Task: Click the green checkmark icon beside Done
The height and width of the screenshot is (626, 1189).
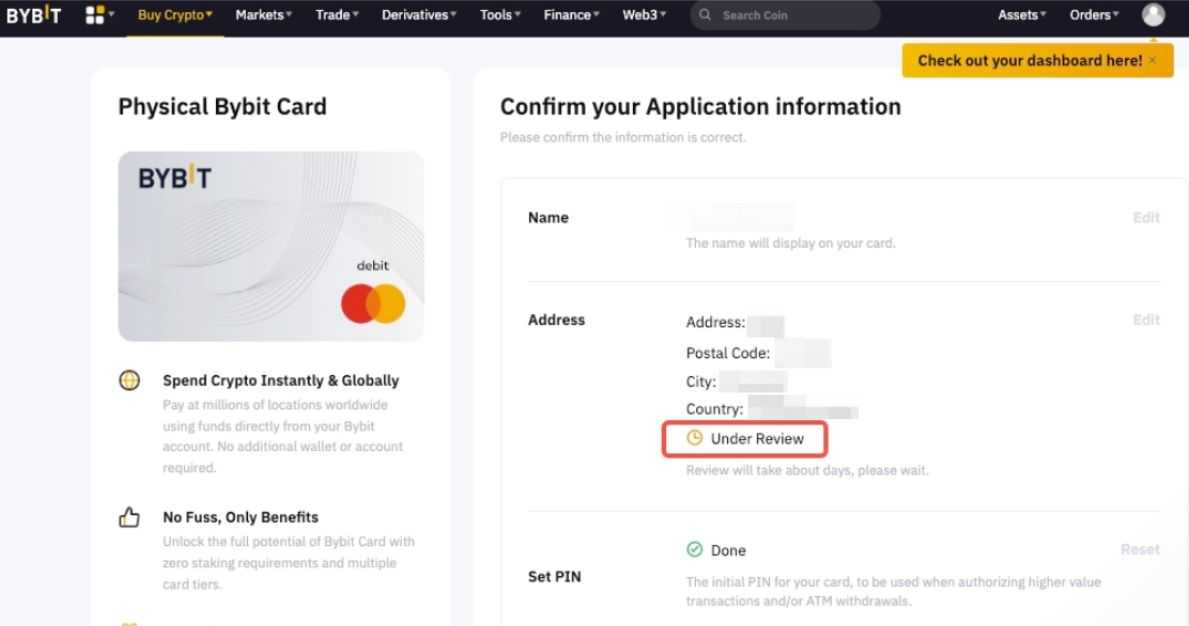Action: tap(695, 549)
